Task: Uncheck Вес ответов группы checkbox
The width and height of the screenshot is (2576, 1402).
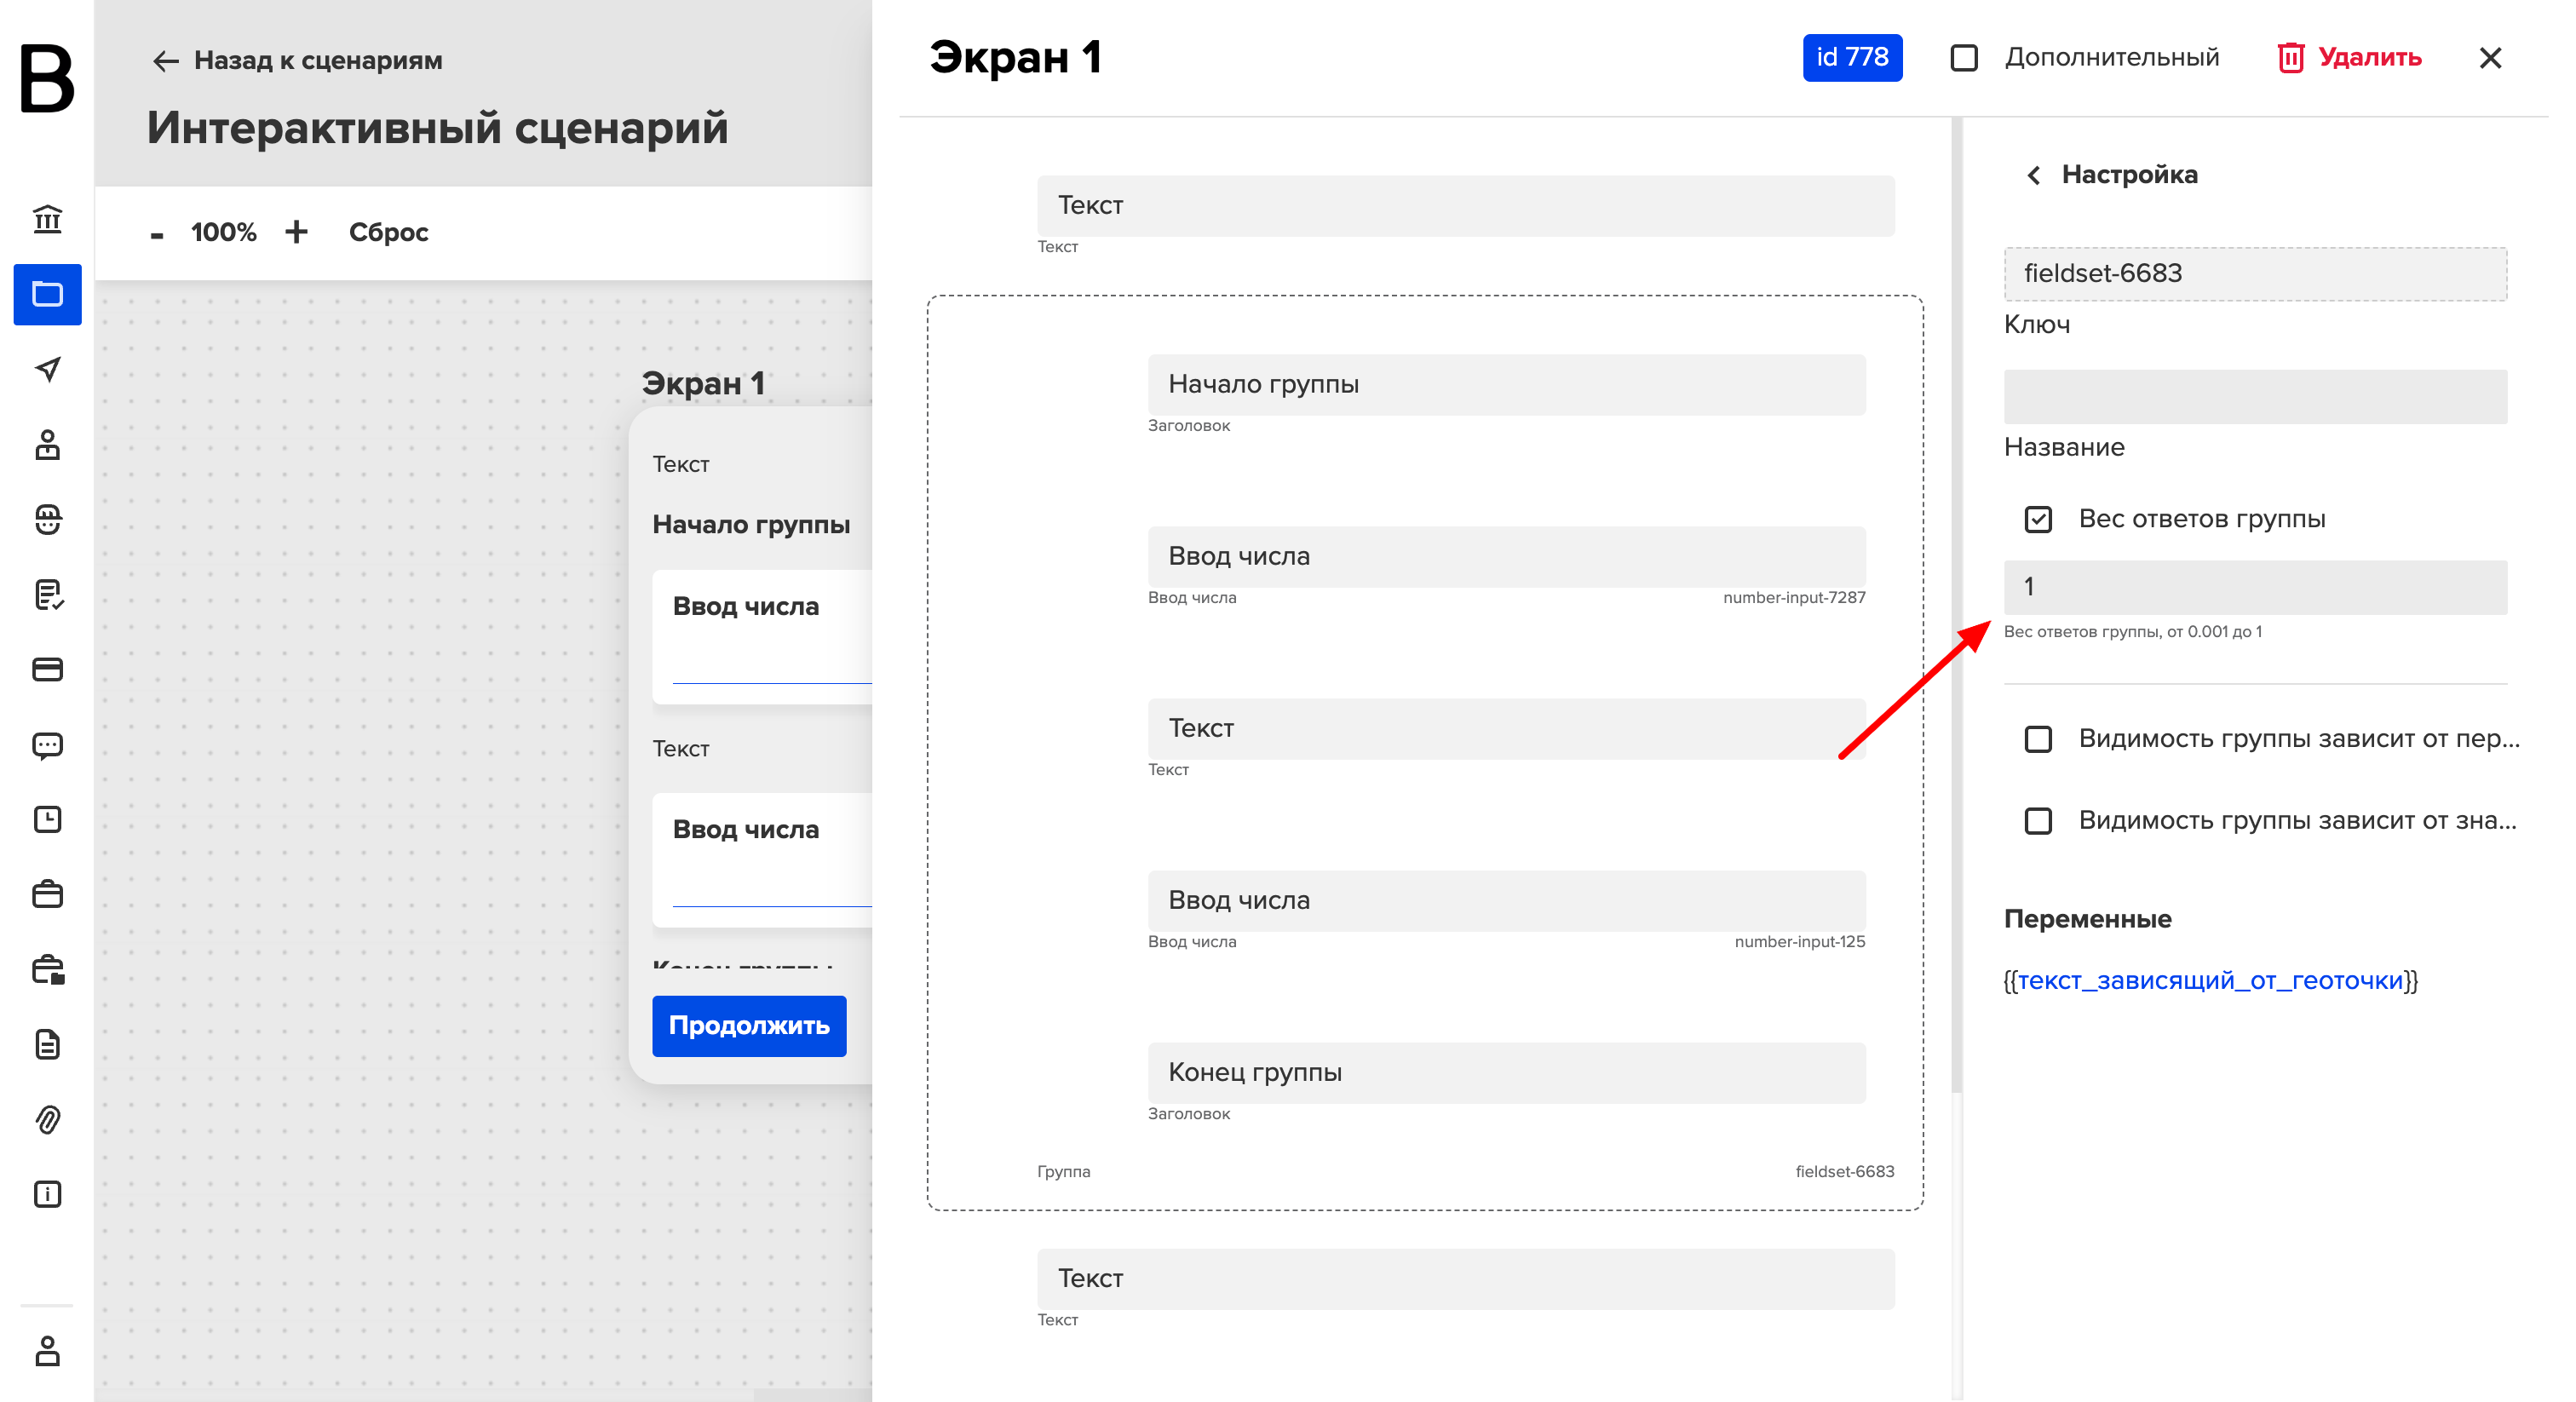Action: (x=2038, y=519)
